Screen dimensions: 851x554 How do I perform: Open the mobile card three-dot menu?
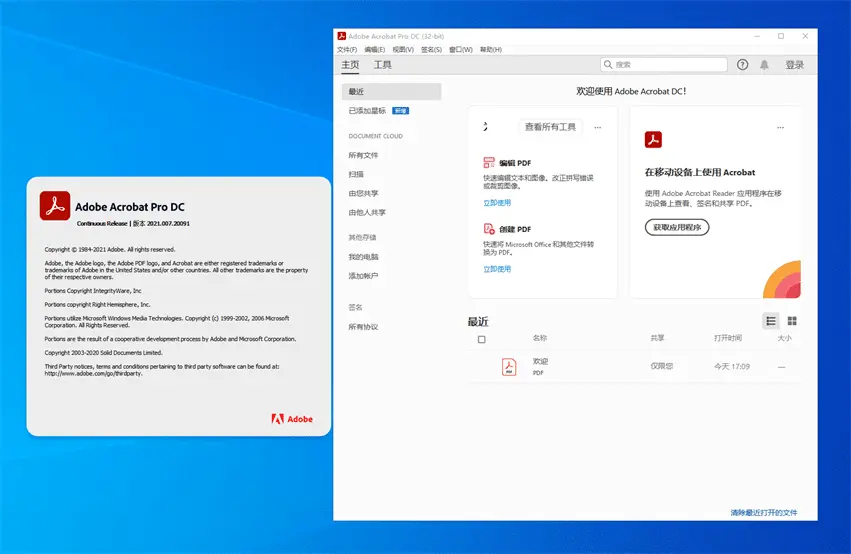point(781,127)
